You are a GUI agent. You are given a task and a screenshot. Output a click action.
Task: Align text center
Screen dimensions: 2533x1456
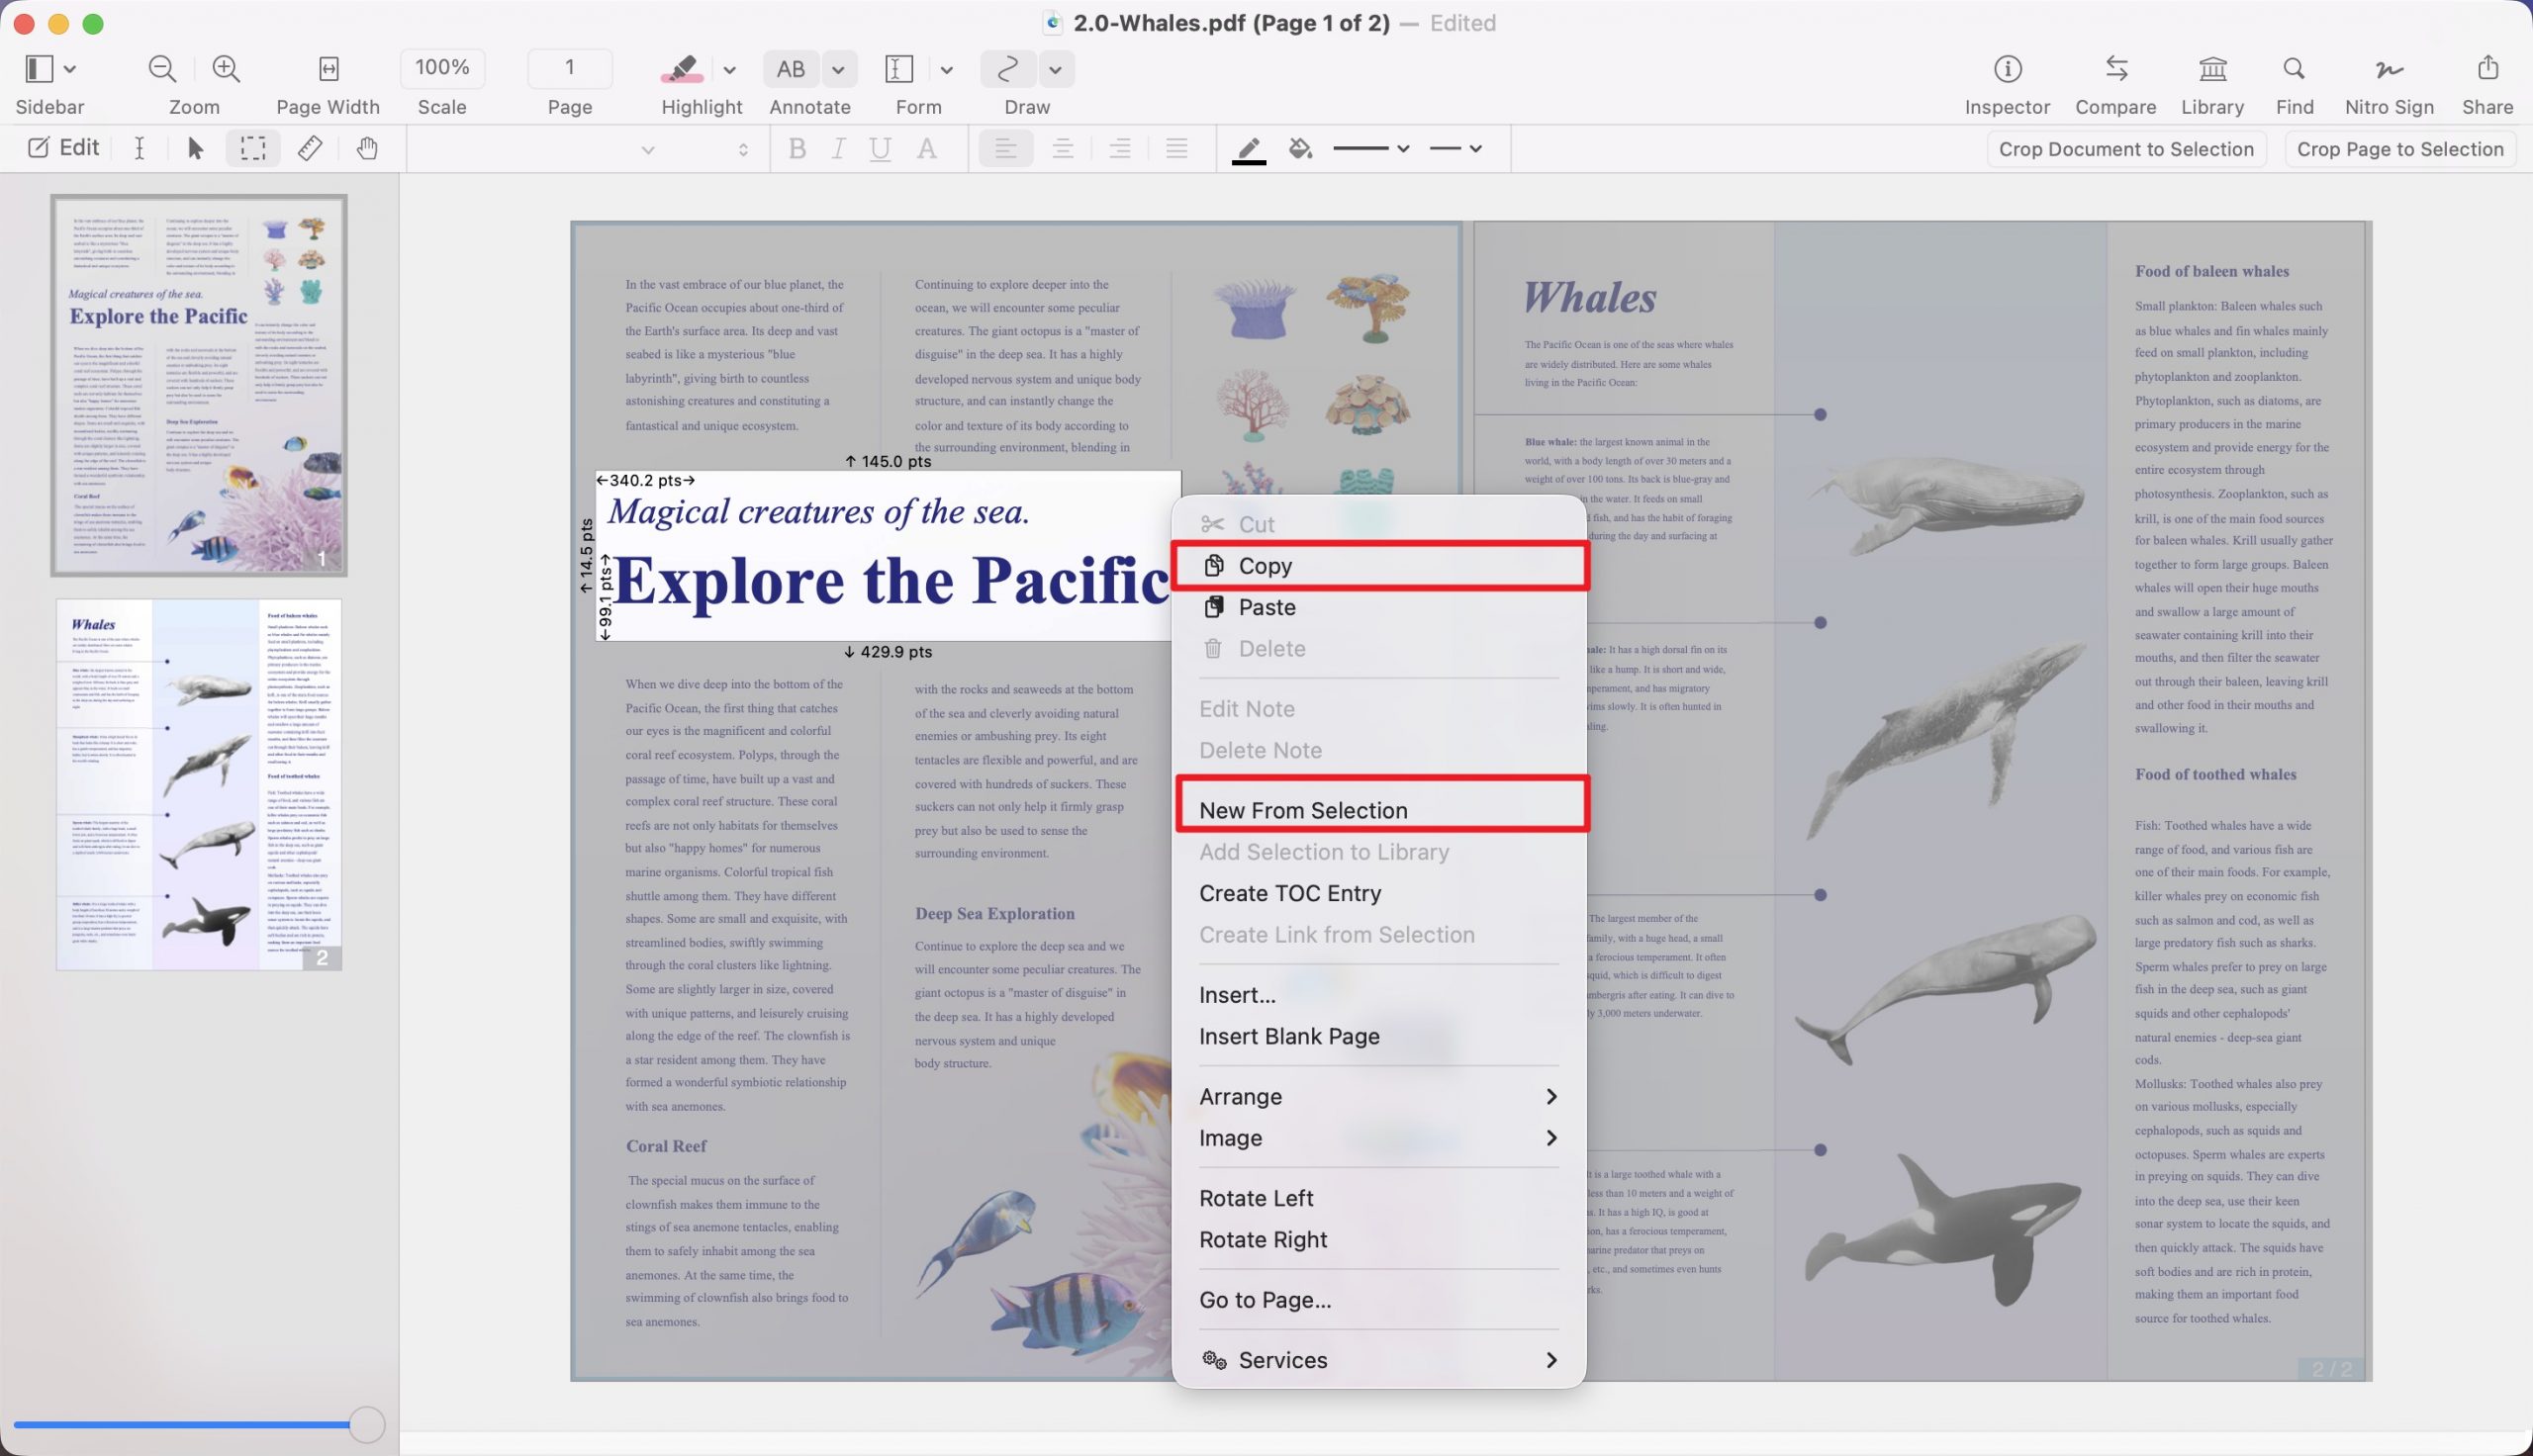(x=1063, y=149)
